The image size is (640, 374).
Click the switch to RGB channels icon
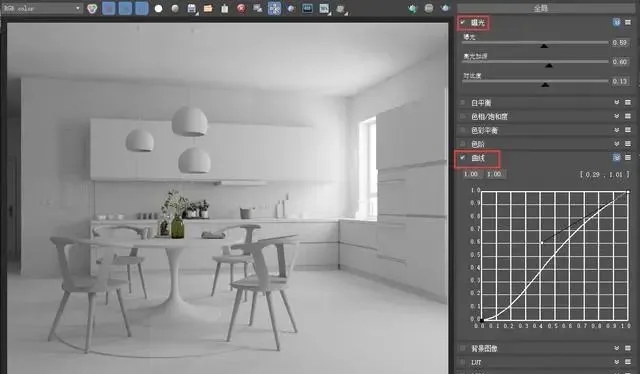tap(92, 8)
